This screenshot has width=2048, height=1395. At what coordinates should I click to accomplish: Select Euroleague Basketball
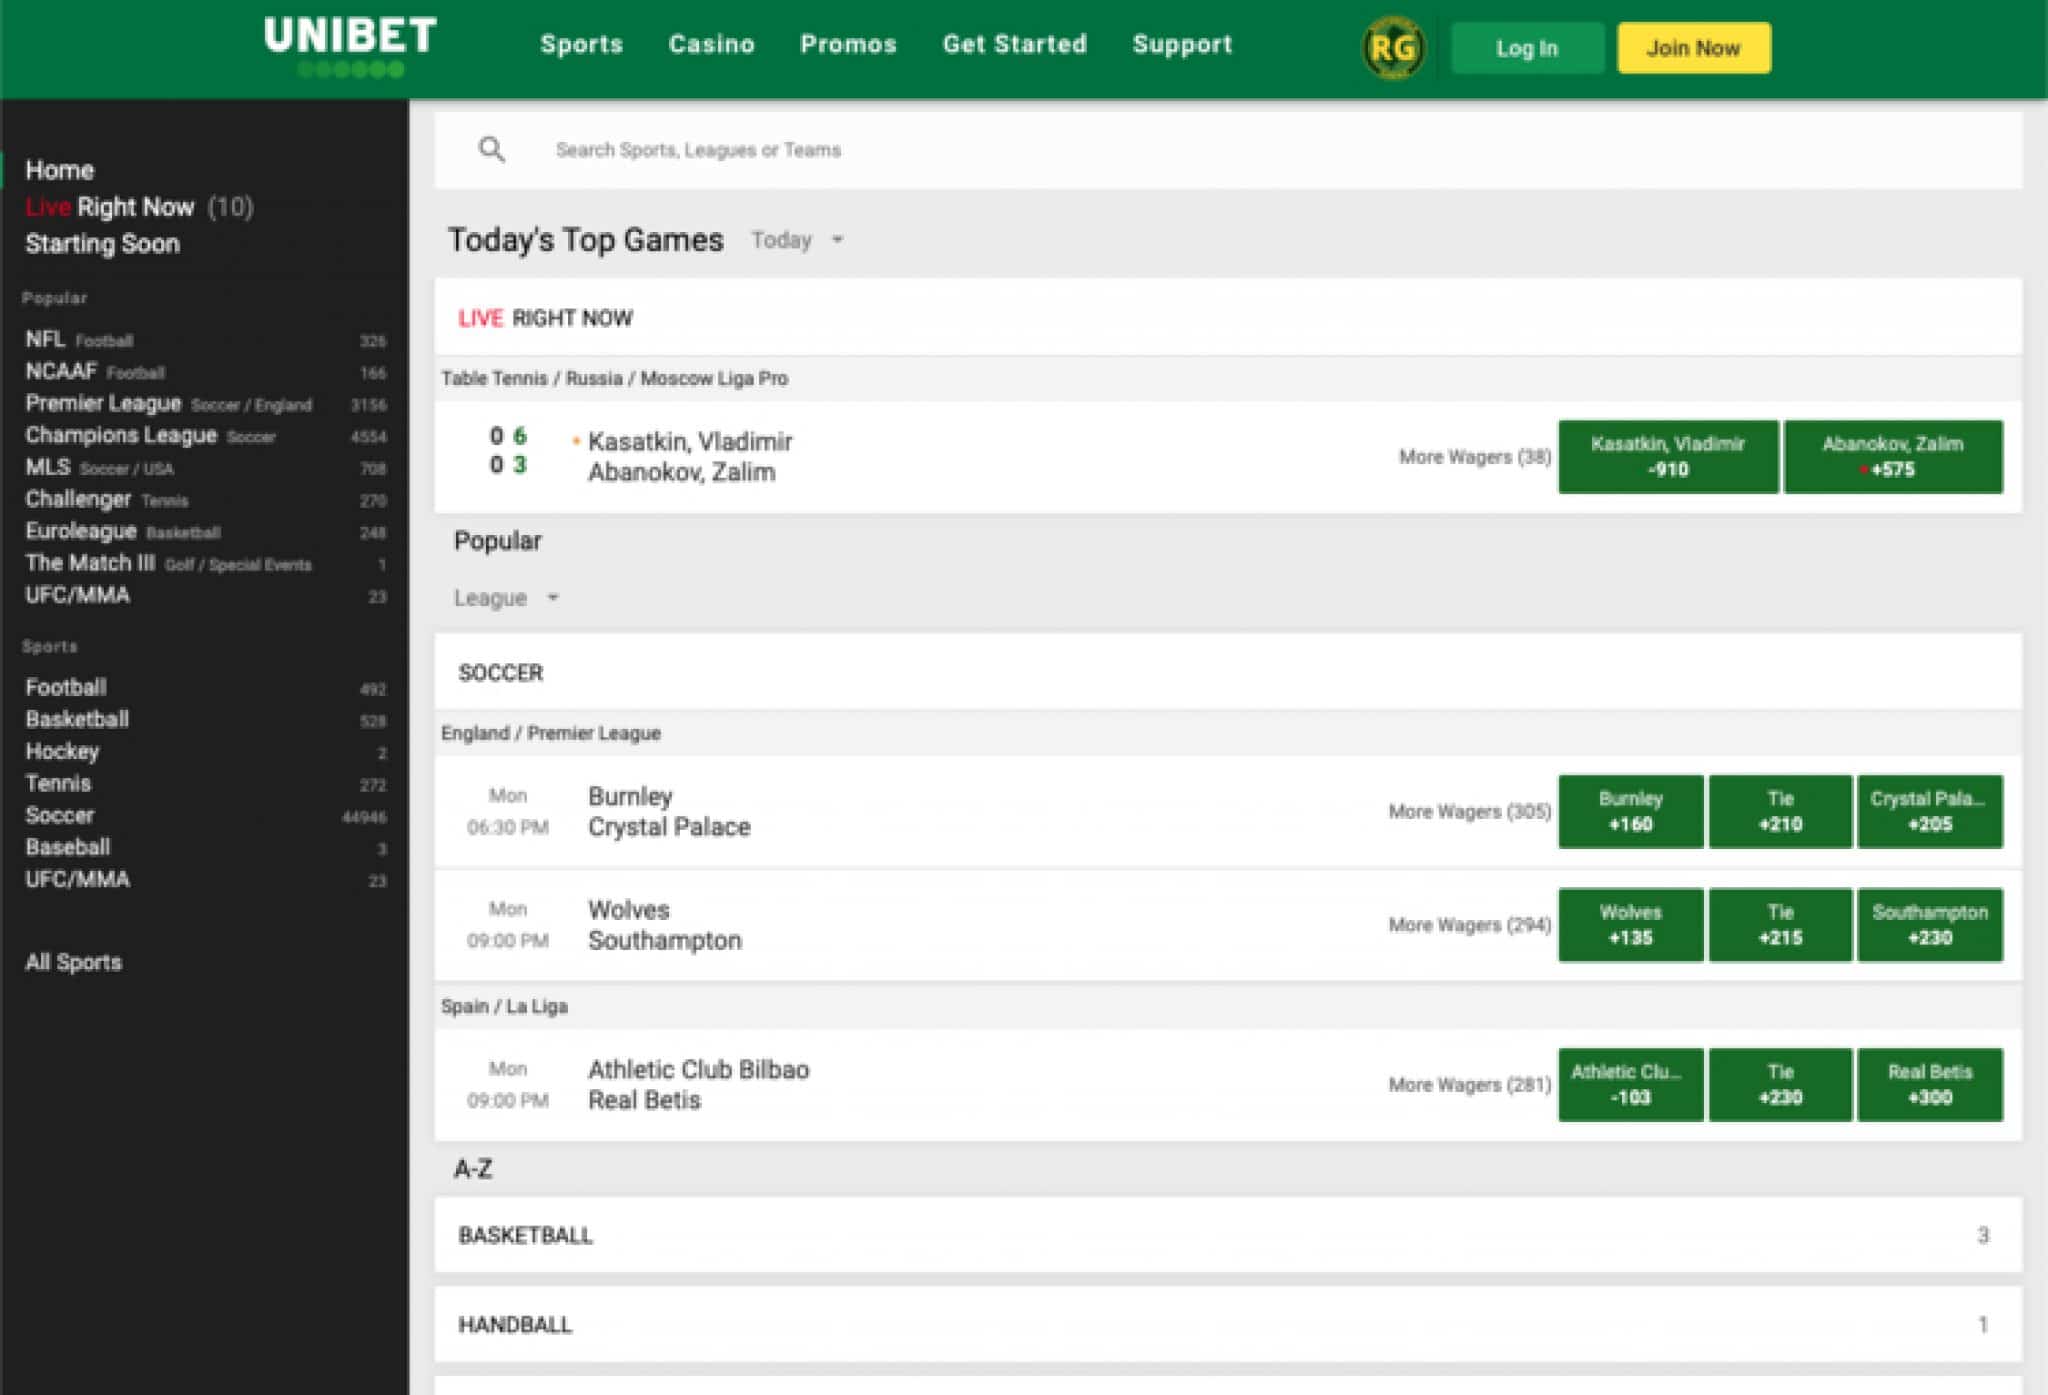click(x=205, y=532)
